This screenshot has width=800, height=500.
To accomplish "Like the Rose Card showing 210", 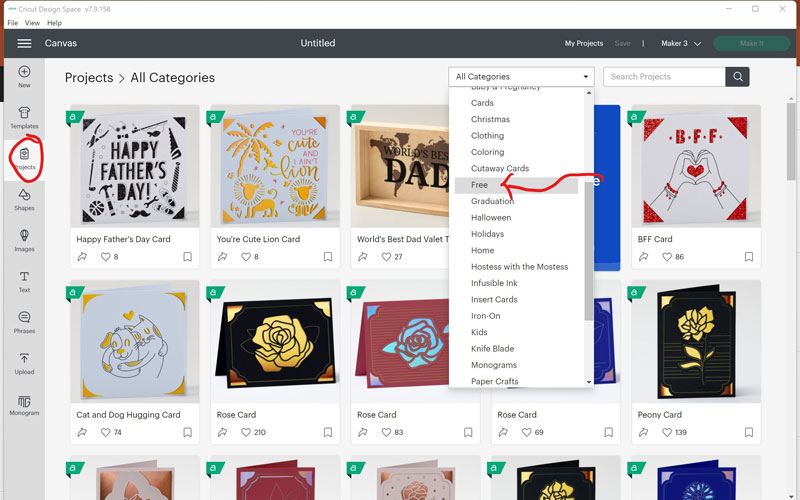I will point(245,432).
